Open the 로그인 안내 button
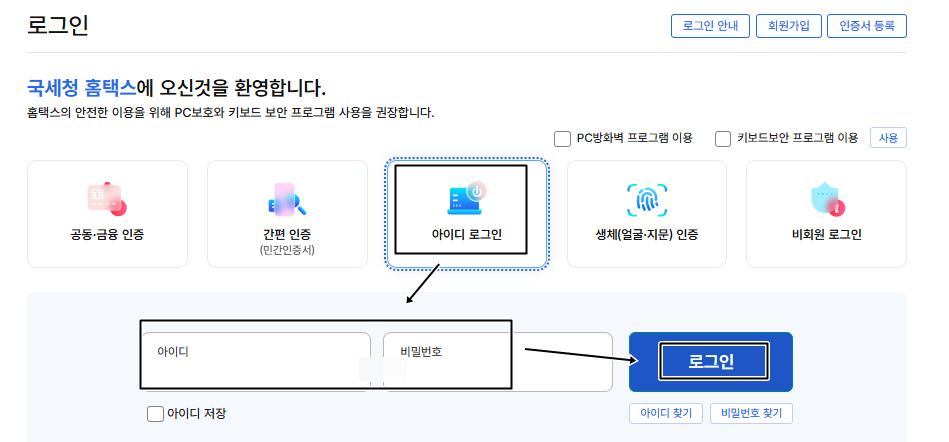The image size is (949, 442). coord(710,26)
